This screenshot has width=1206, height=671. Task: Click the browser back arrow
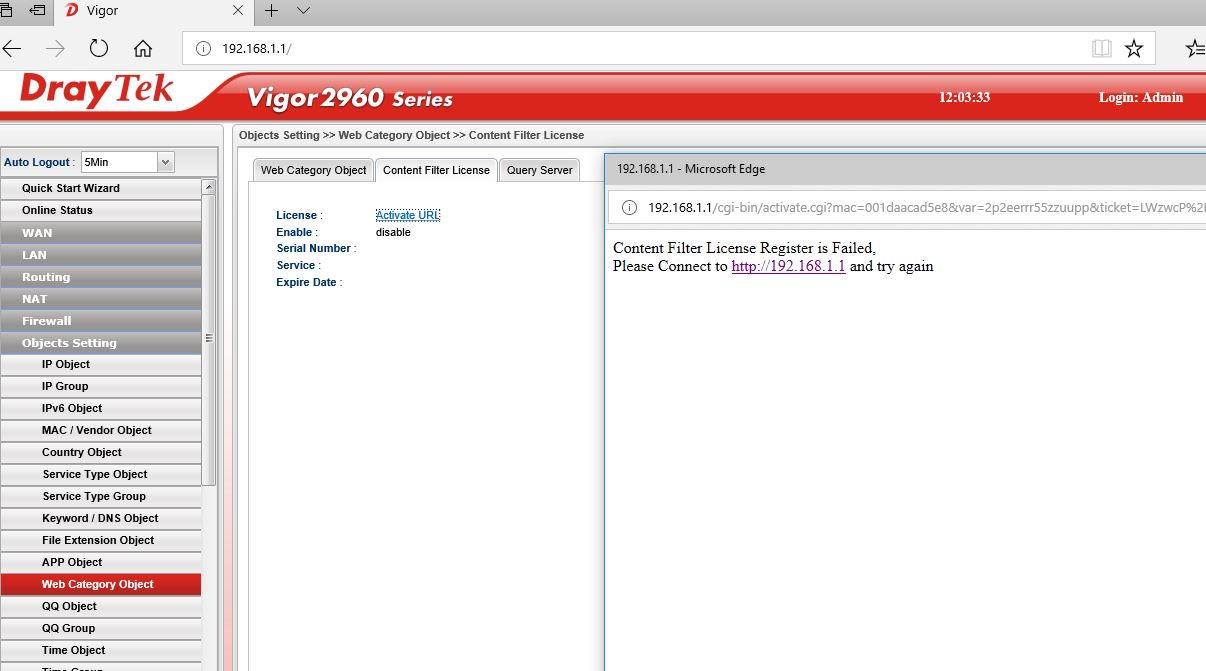click(x=12, y=48)
